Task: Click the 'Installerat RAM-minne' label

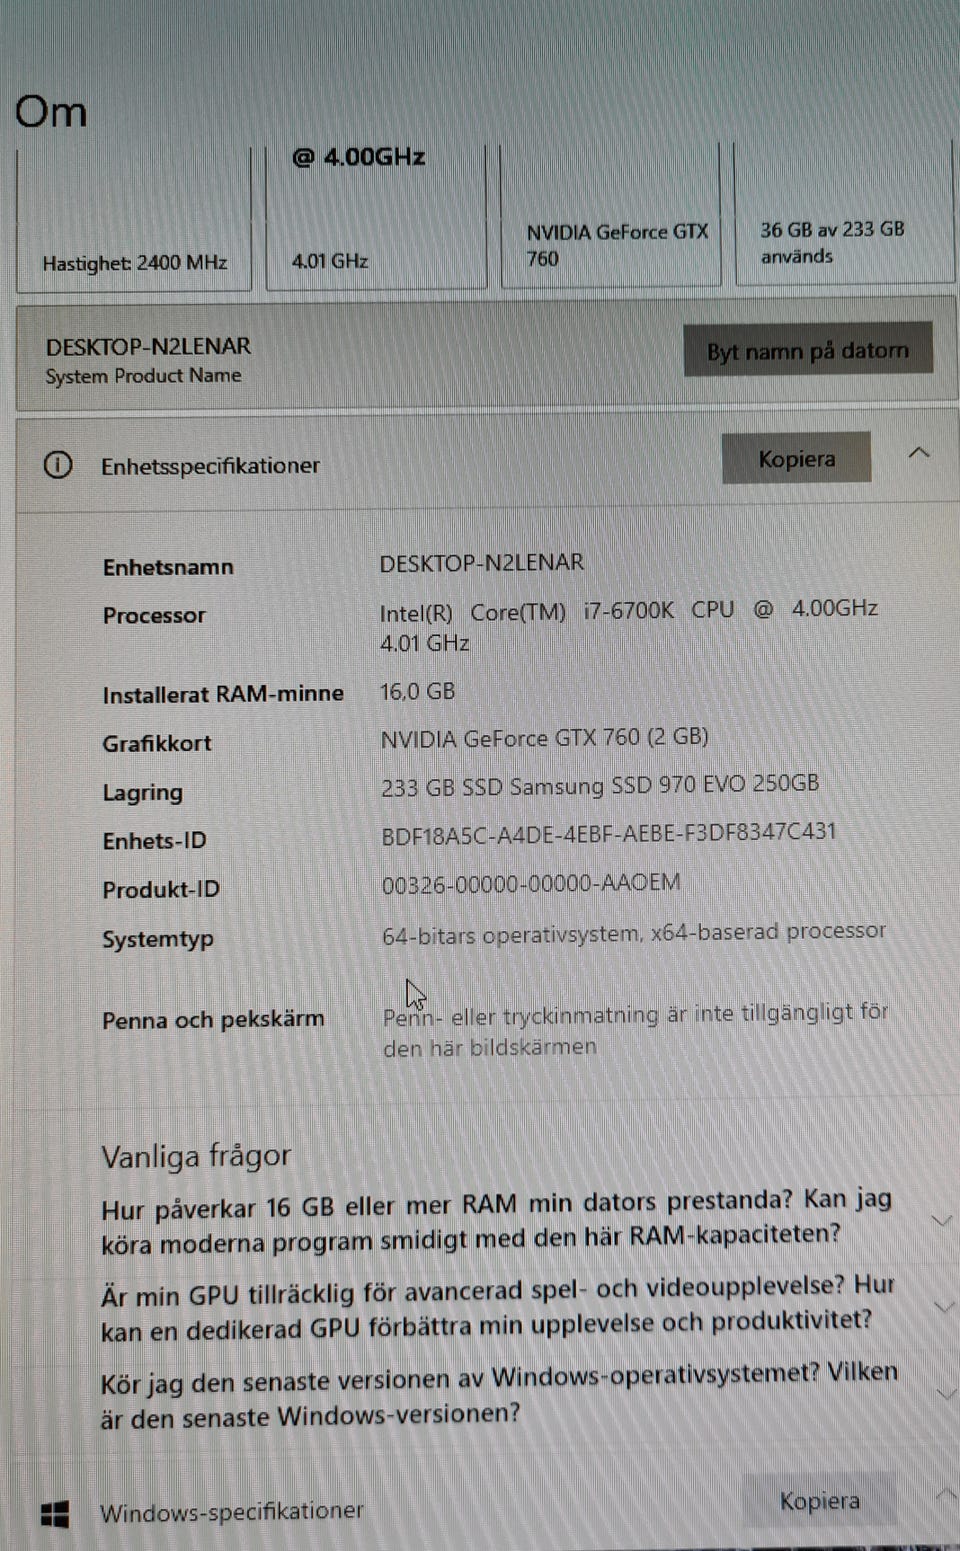Action: click(x=223, y=694)
